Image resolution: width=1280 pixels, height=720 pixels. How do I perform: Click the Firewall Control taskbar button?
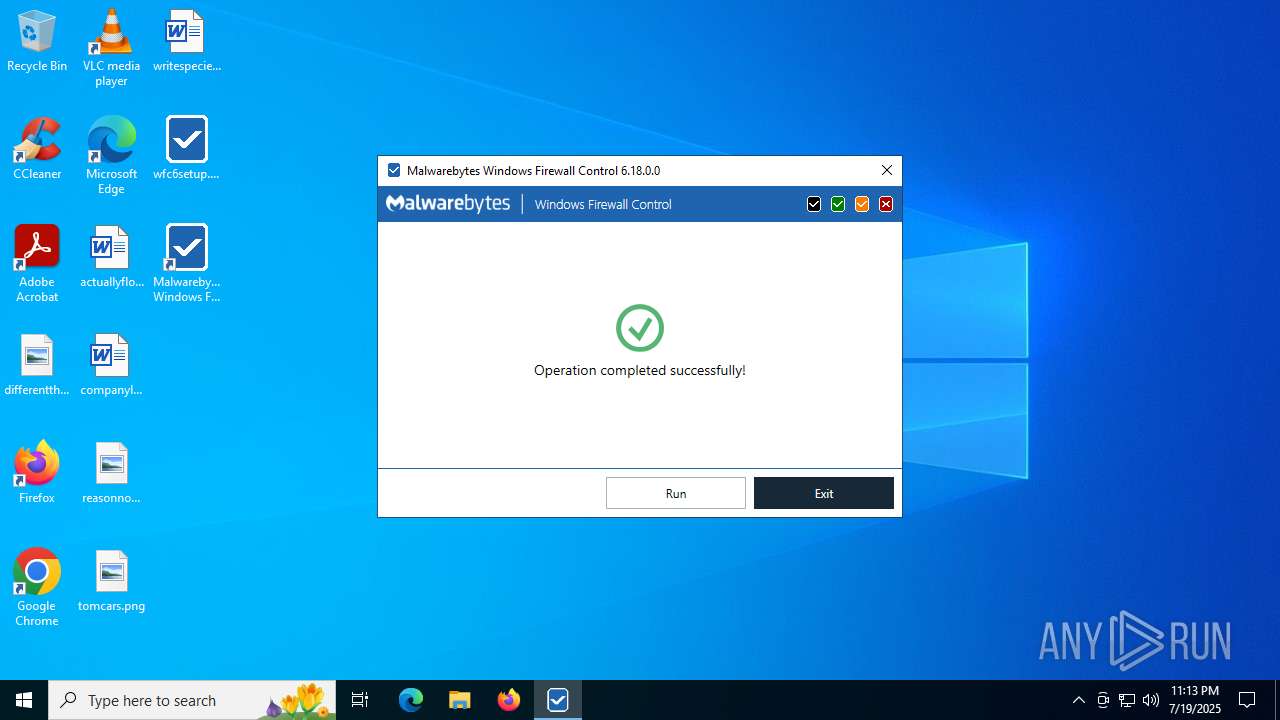tap(558, 700)
